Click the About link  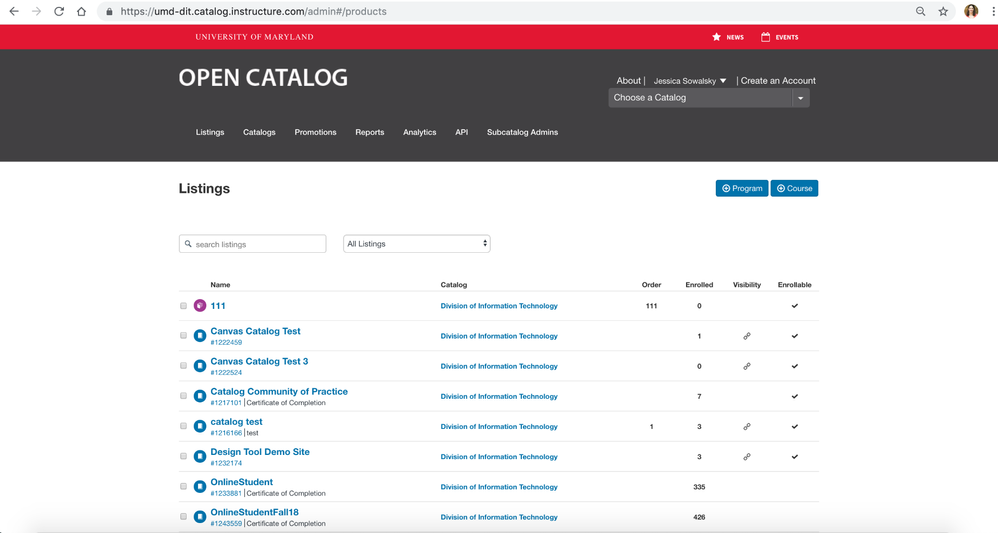tap(628, 81)
